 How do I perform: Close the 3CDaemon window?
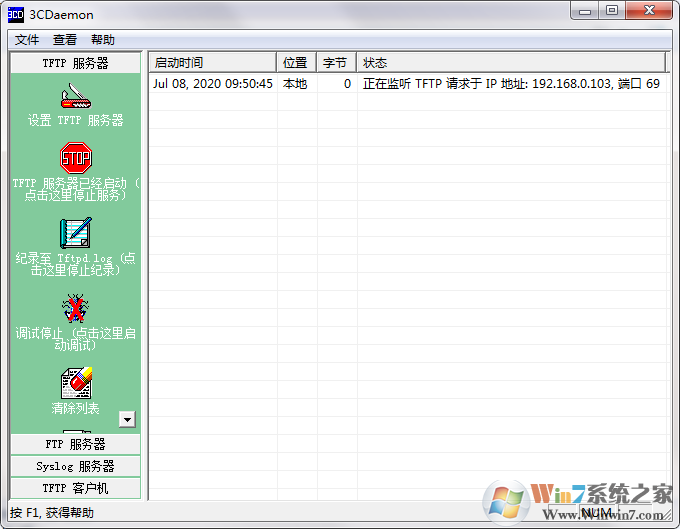pos(649,11)
